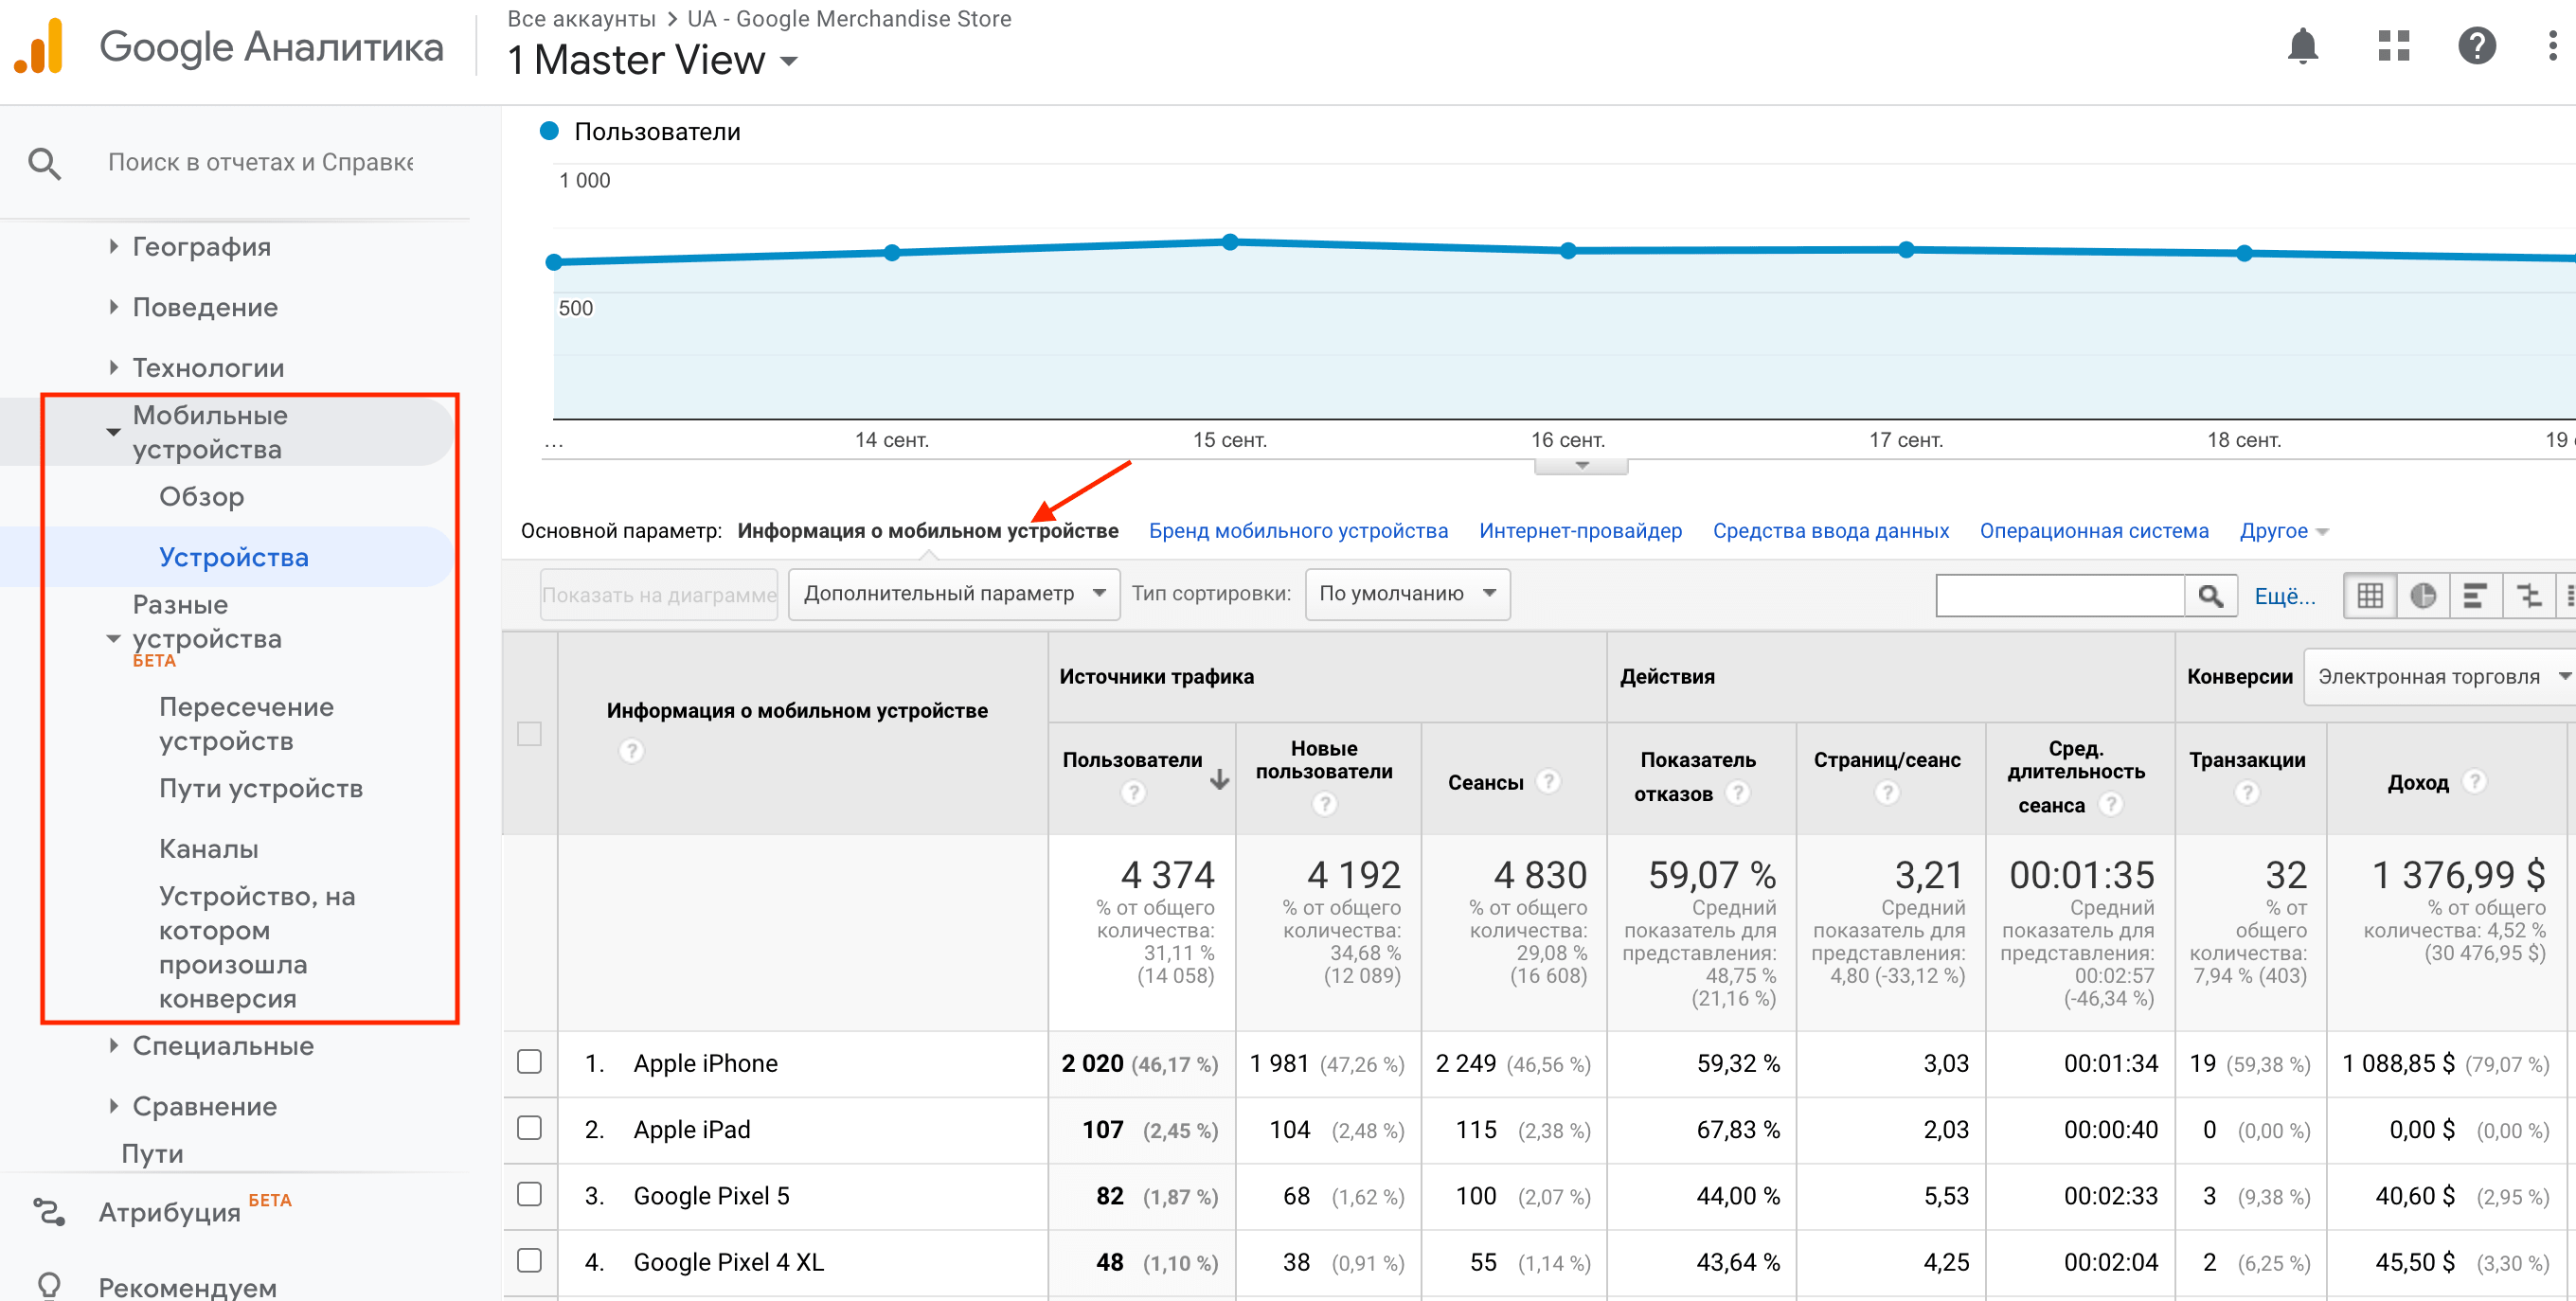Sort by Users descending arrow
This screenshot has height=1301, width=2576.
1219,780
